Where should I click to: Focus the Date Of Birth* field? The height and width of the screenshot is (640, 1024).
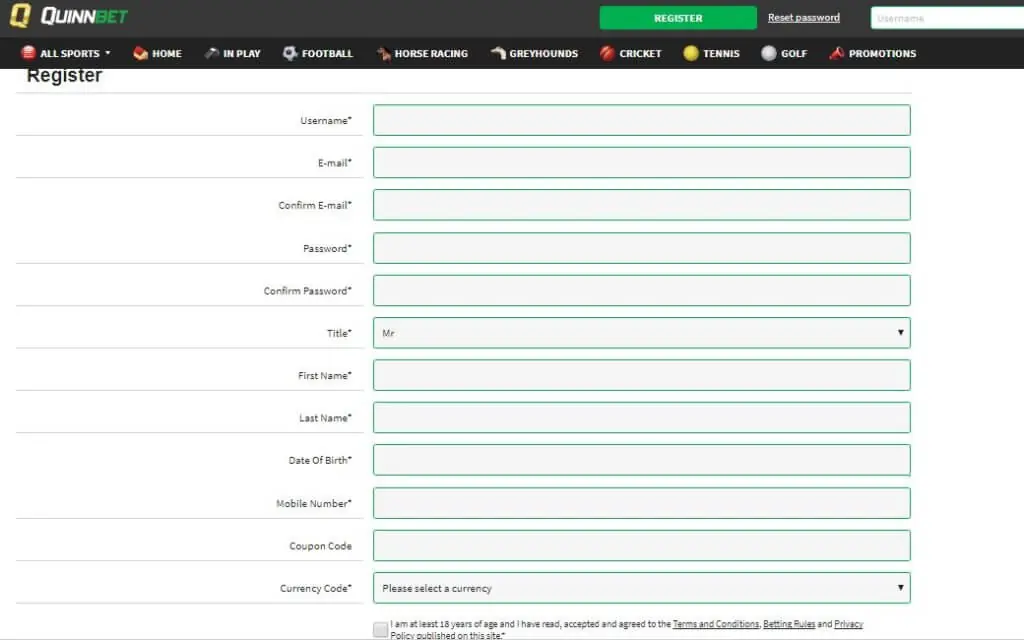641,460
